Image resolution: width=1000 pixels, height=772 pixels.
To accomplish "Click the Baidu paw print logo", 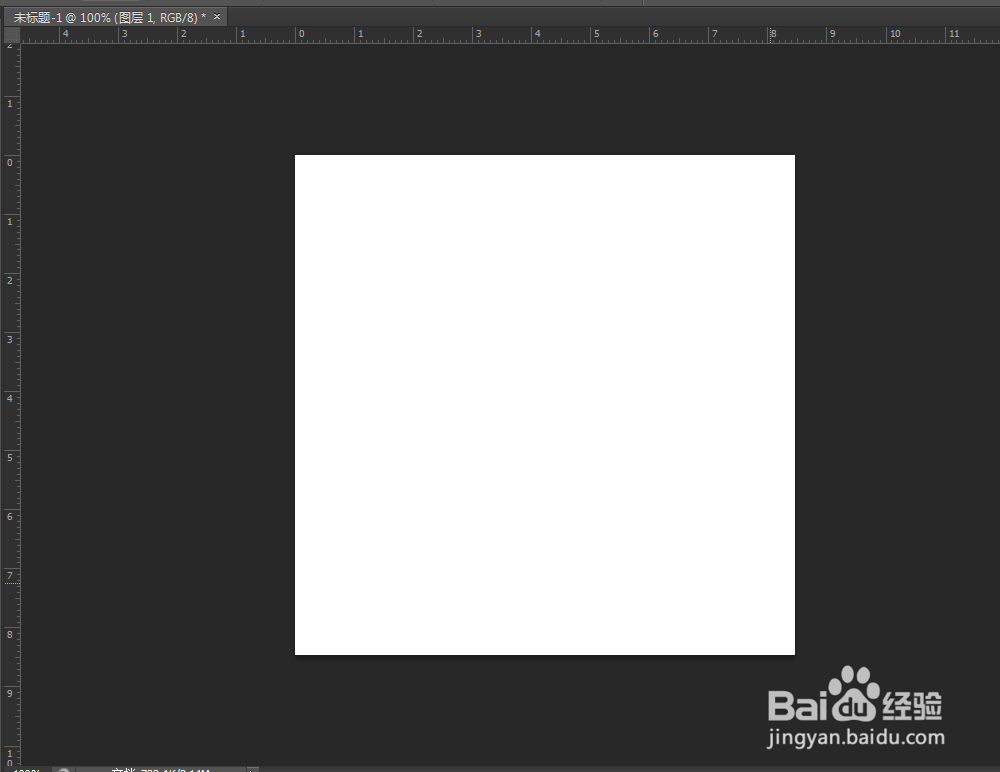I will pos(855,692).
